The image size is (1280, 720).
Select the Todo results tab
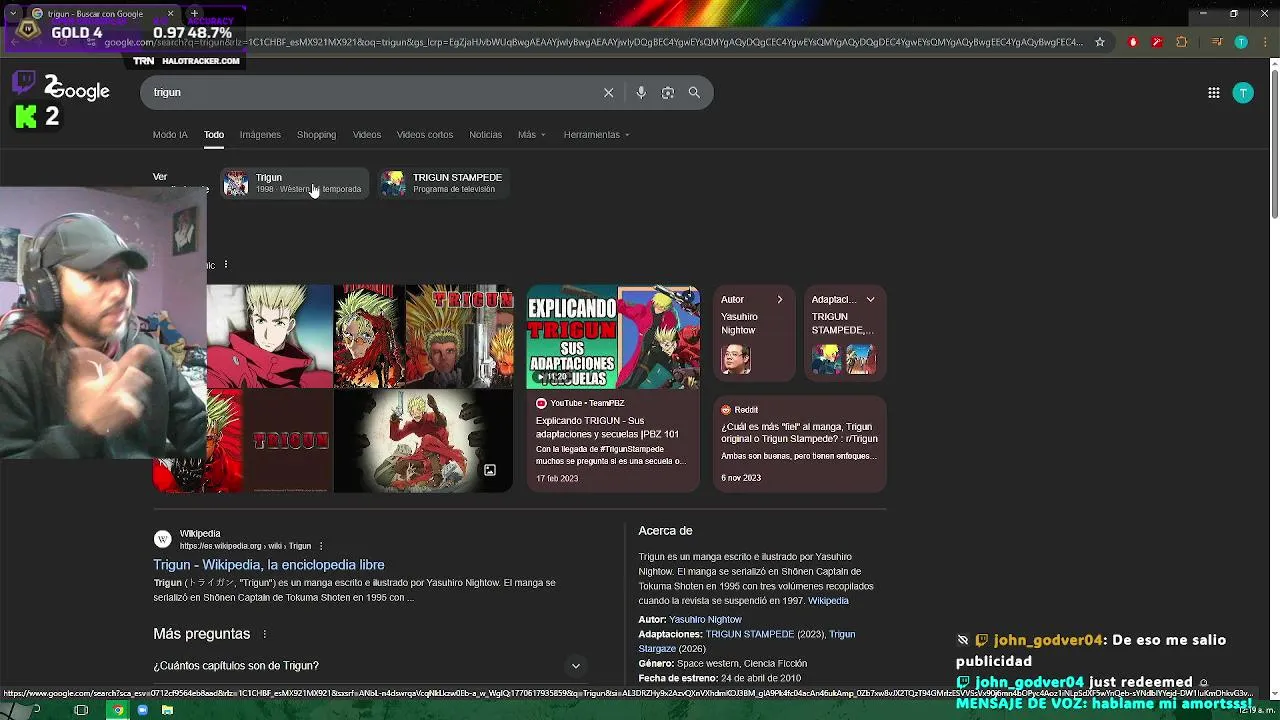tap(214, 134)
